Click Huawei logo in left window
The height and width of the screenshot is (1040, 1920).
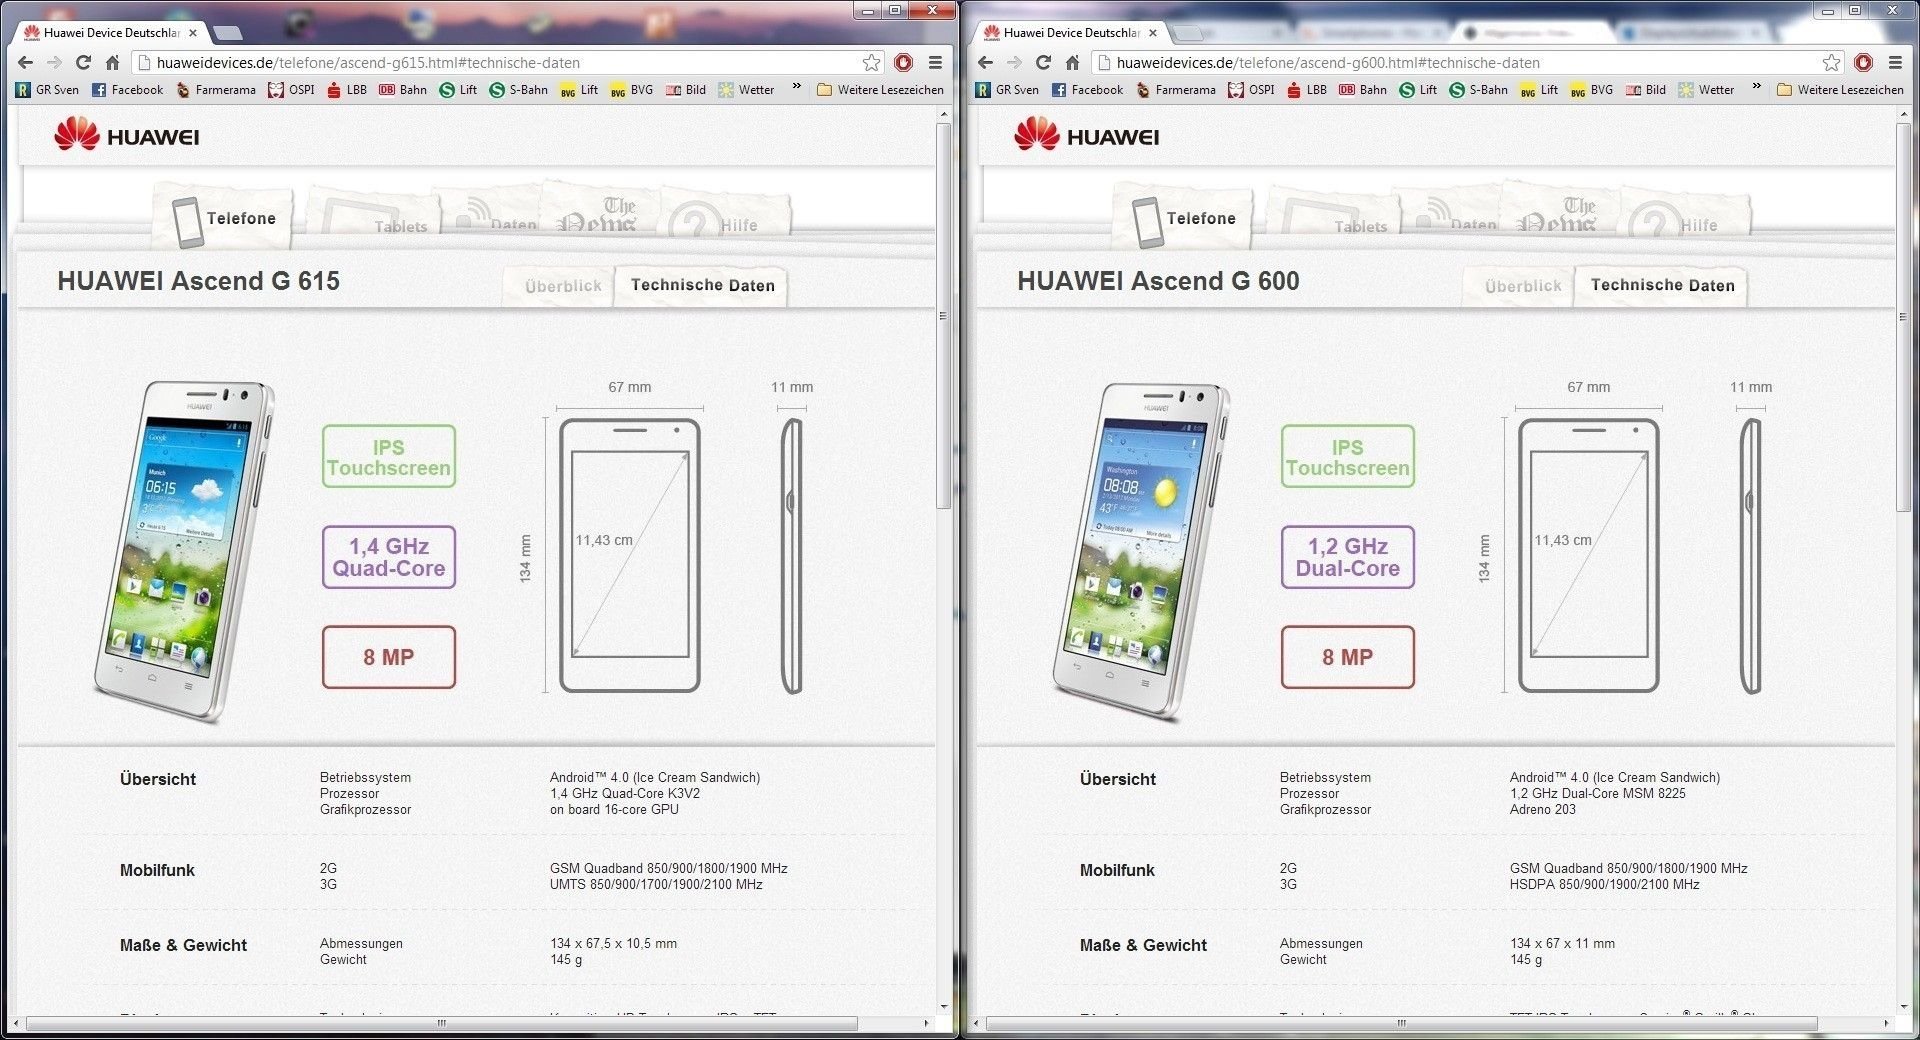pos(127,135)
